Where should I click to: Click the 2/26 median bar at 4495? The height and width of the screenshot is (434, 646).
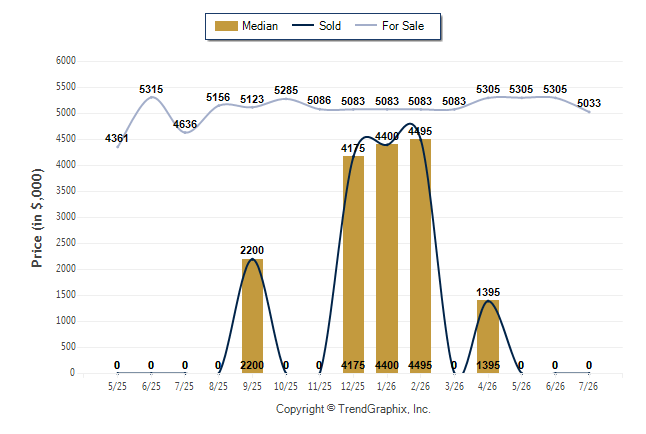[421, 256]
